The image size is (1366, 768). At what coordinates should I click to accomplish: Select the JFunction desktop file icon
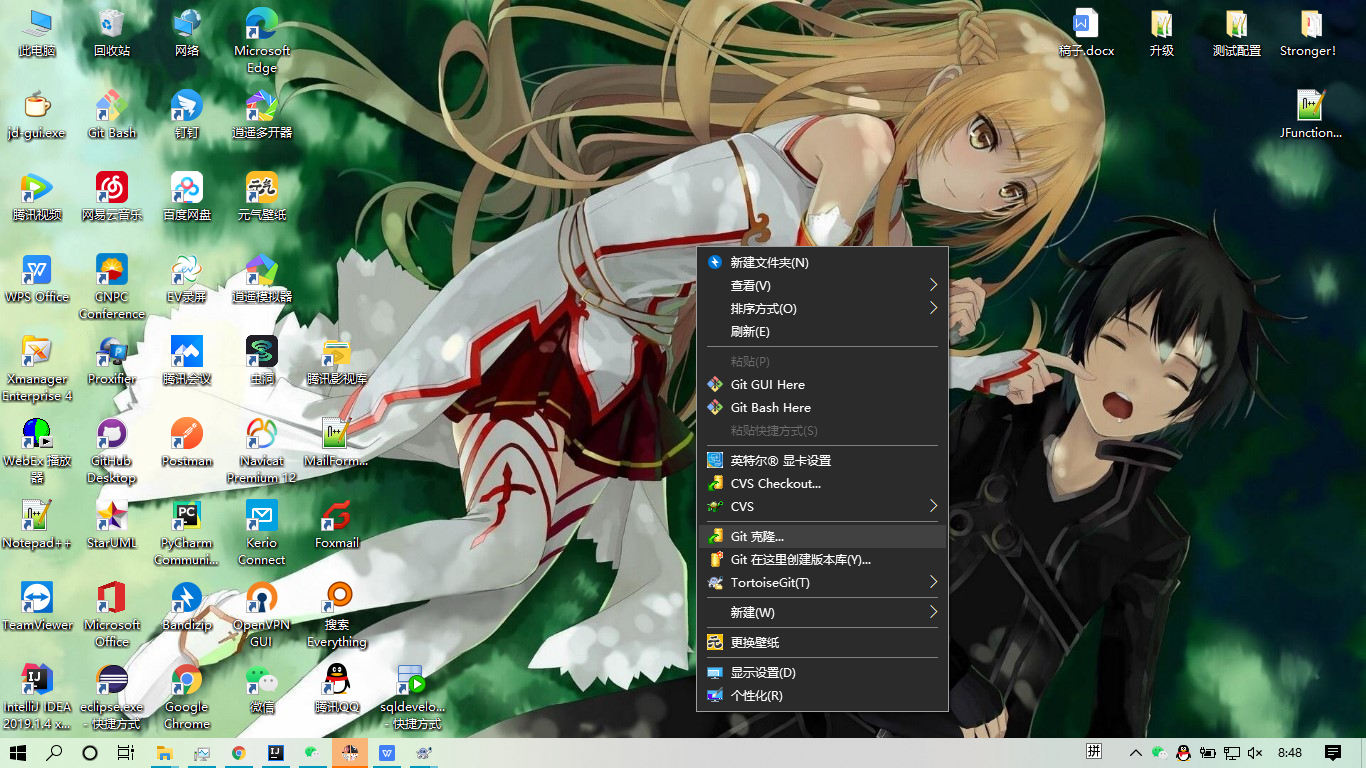(x=1310, y=114)
